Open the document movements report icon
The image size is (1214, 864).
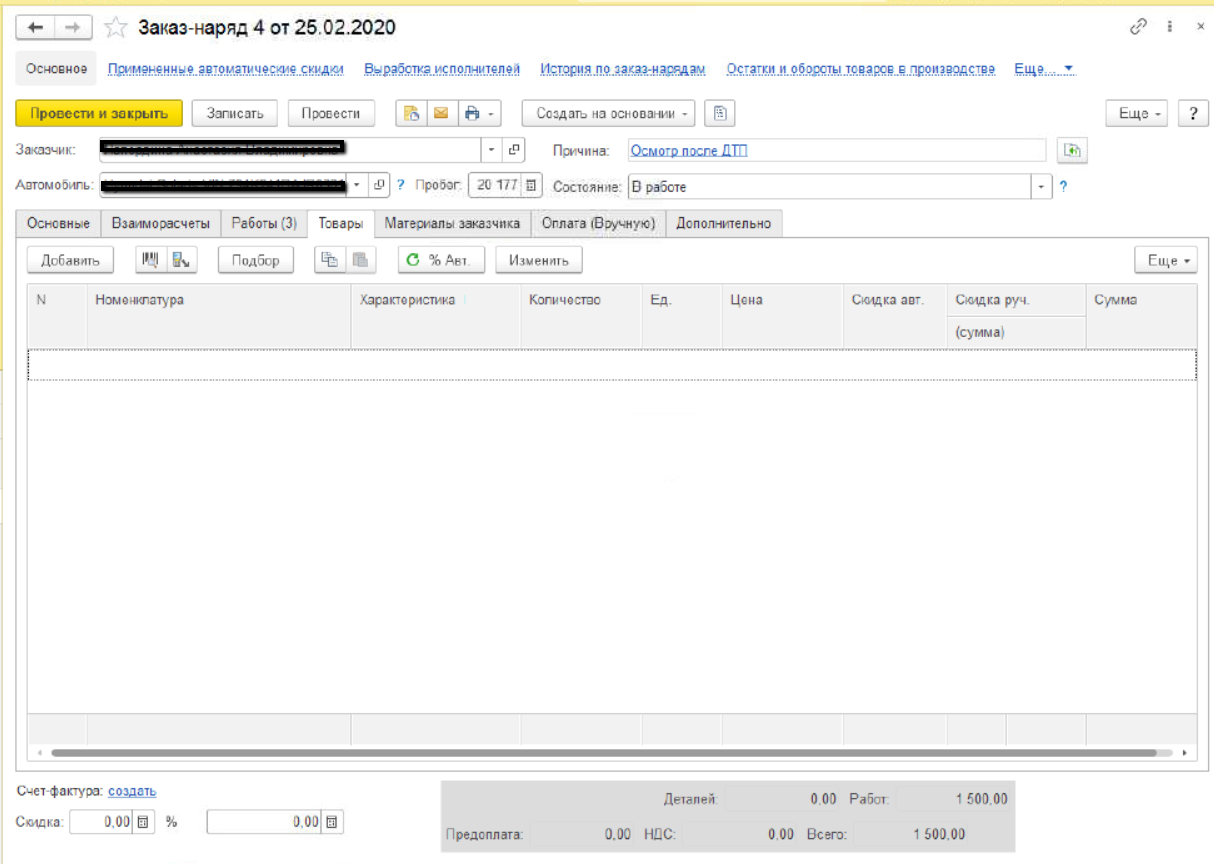(x=411, y=113)
